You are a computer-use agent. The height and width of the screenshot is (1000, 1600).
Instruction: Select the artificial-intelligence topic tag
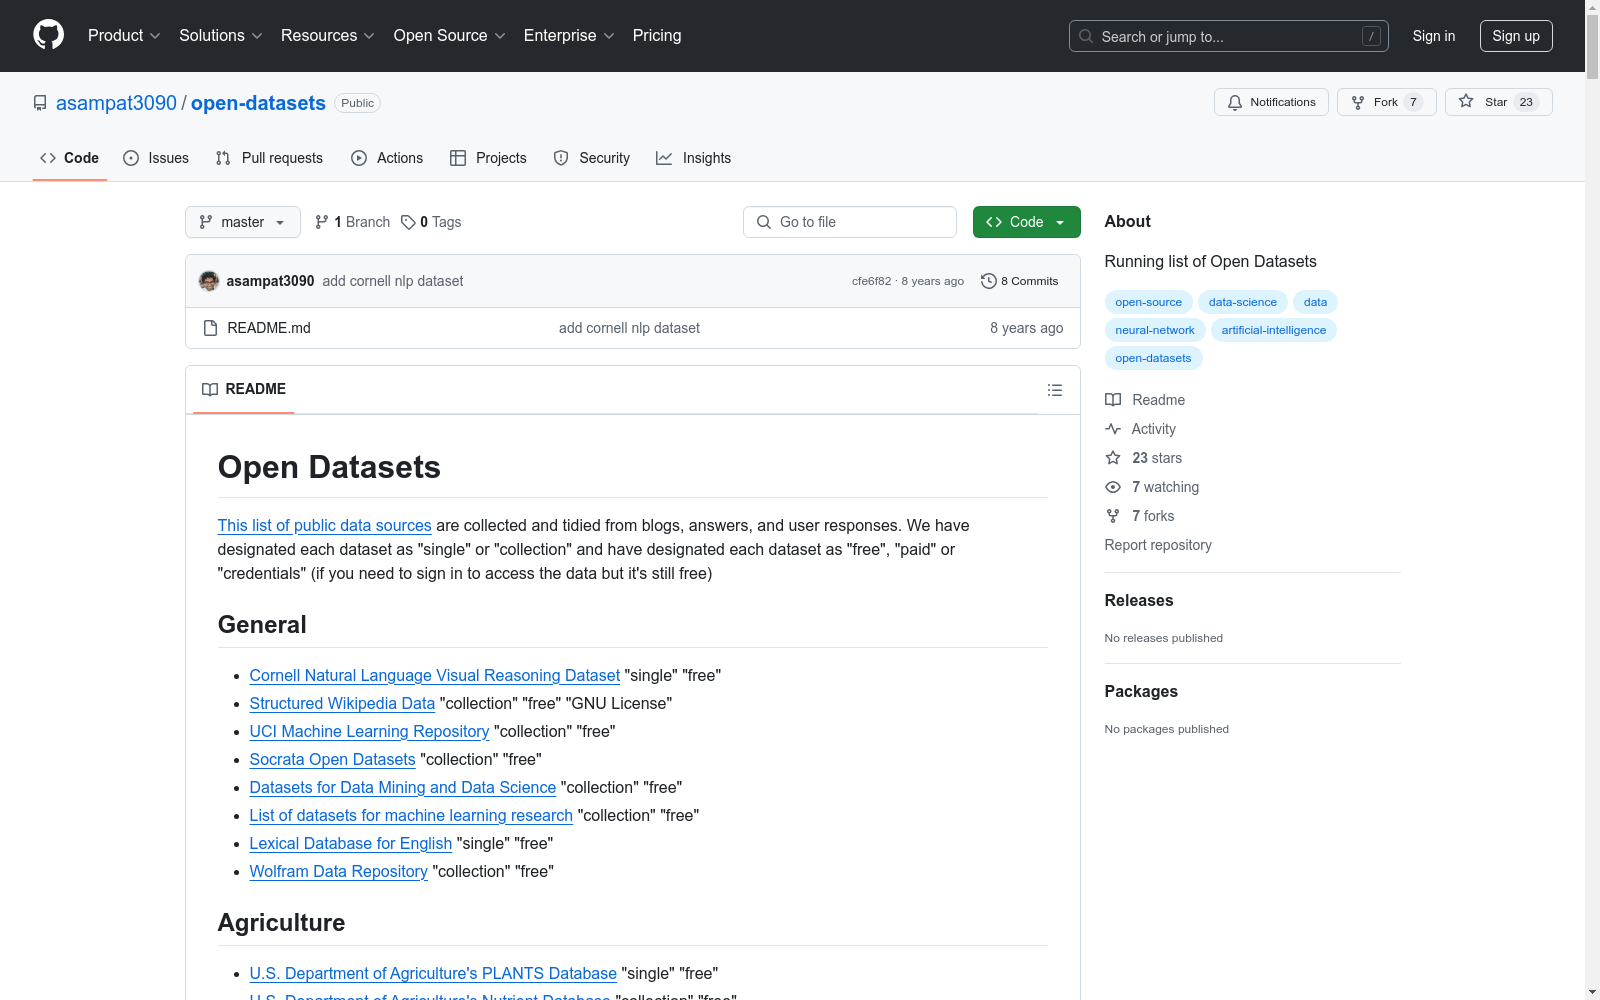(1274, 330)
